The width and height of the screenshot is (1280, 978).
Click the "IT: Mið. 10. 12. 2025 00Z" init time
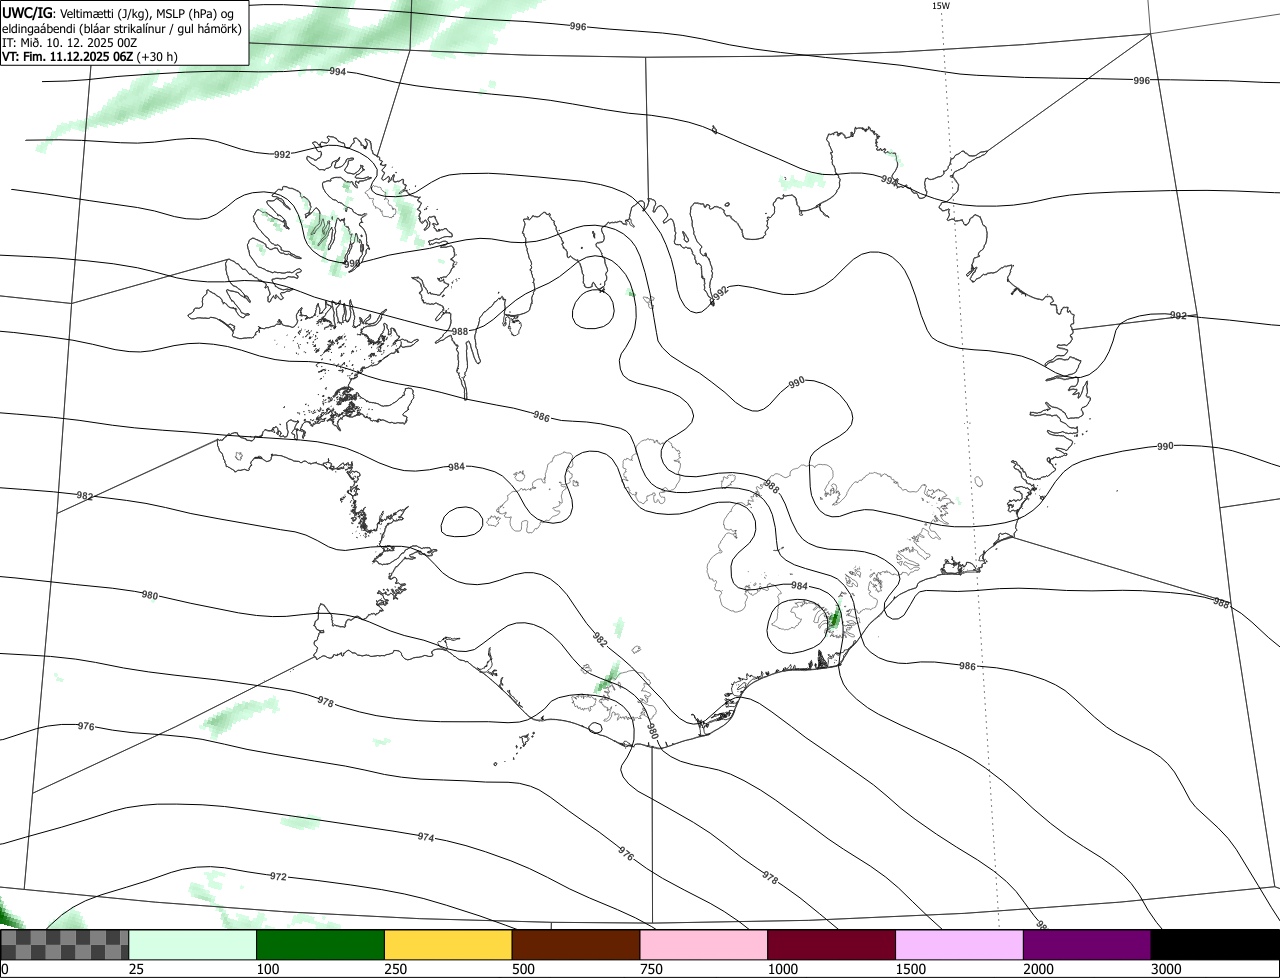tap(69, 42)
